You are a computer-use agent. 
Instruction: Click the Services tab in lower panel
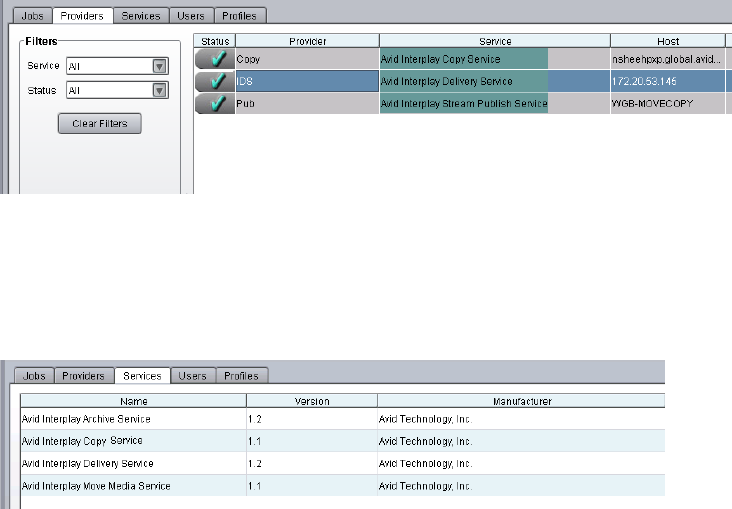coord(142,376)
